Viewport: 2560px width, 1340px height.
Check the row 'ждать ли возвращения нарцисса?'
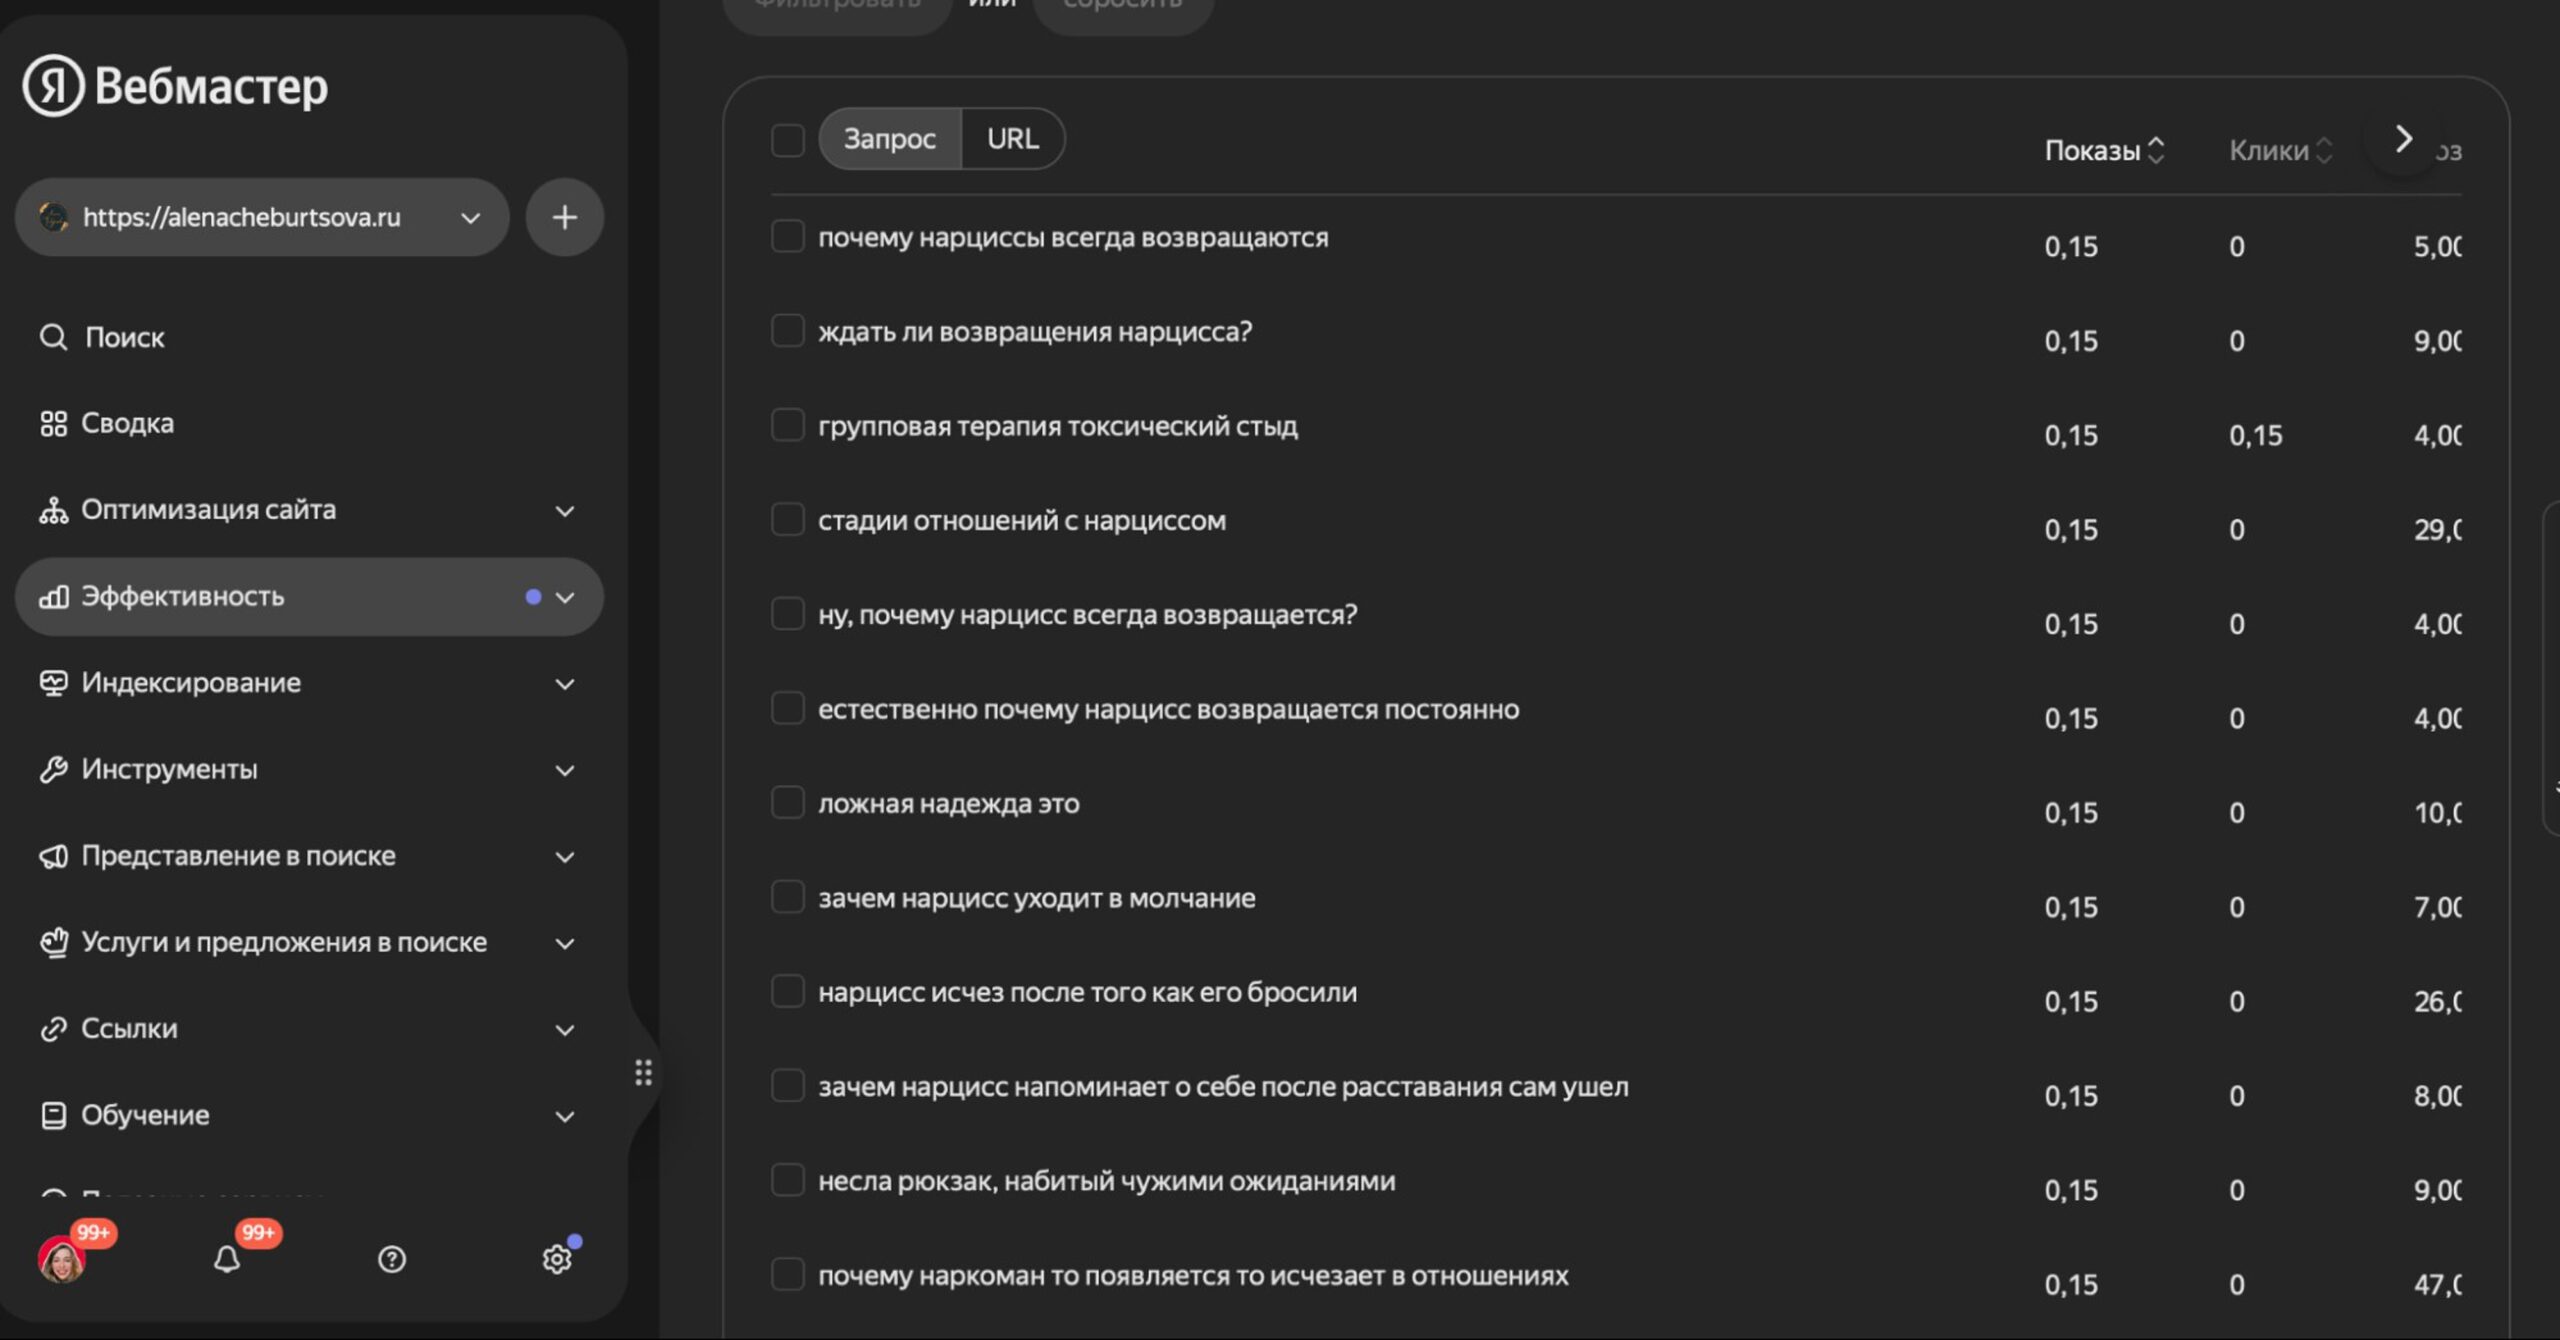click(x=788, y=331)
